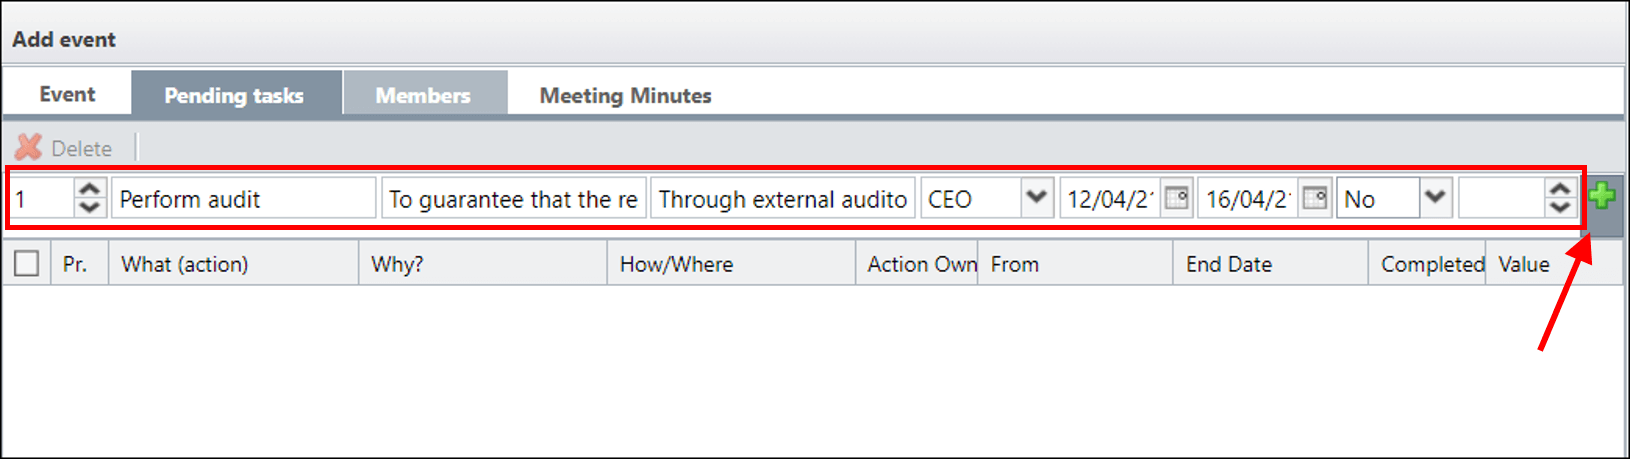Image resolution: width=1630 pixels, height=459 pixels.
Task: Click the 'Through external audito' How/Where field
Action: (783, 198)
